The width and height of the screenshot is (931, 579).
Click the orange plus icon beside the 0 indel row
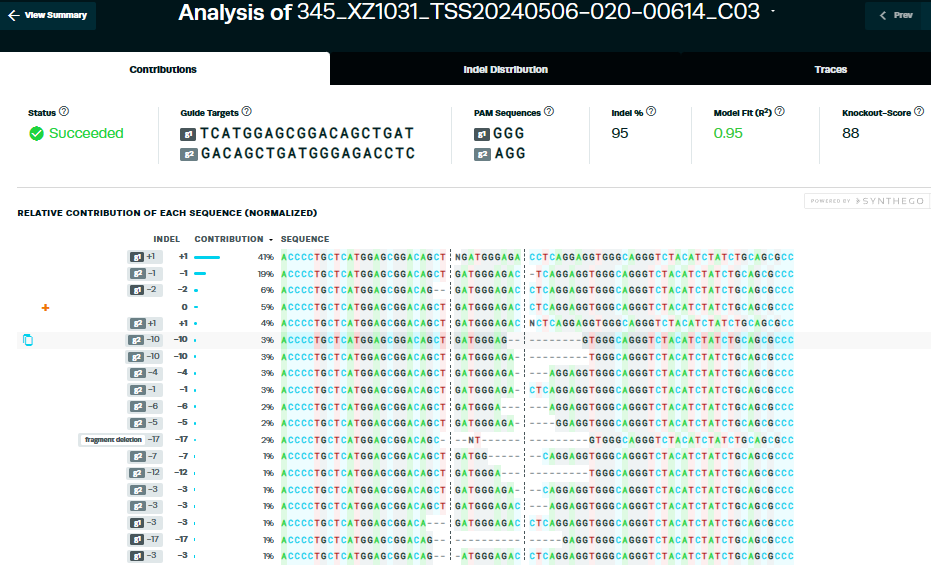(44, 309)
